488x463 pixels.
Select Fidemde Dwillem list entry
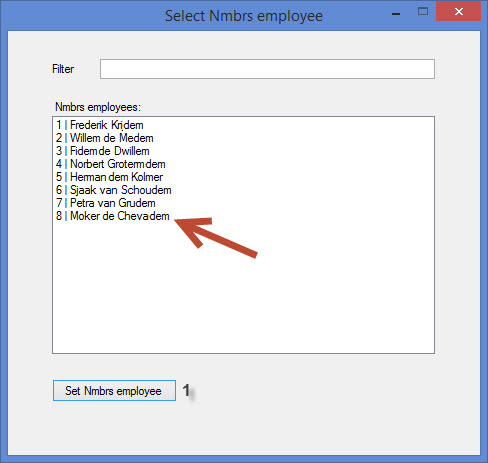click(x=103, y=151)
